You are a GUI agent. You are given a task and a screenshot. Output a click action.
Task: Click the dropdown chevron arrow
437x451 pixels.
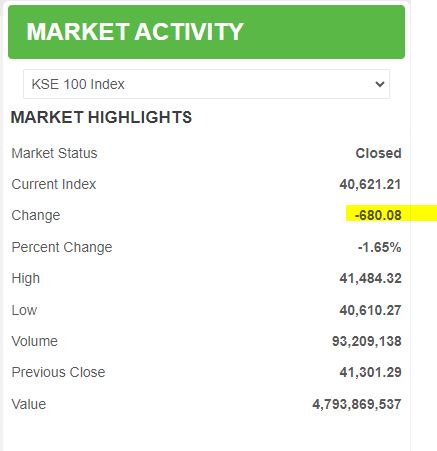coord(380,84)
